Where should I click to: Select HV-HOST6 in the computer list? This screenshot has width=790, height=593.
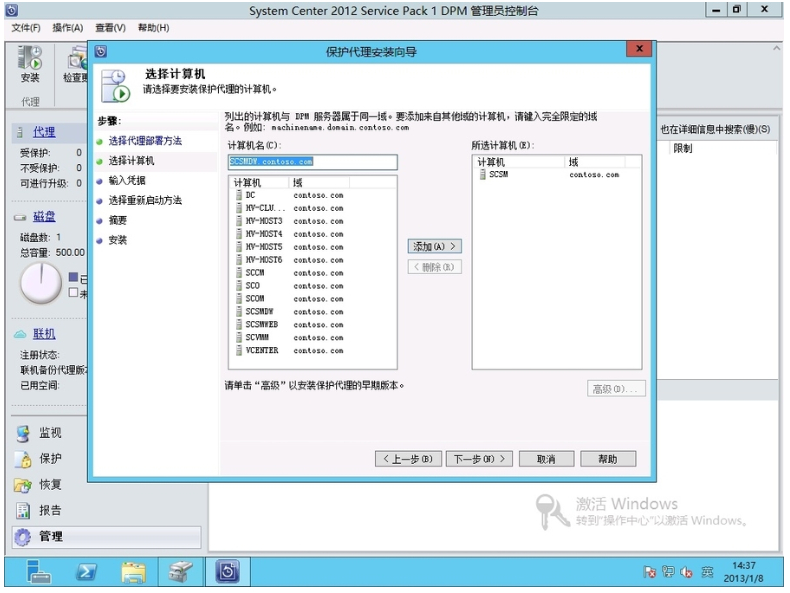pyautogui.click(x=312, y=260)
